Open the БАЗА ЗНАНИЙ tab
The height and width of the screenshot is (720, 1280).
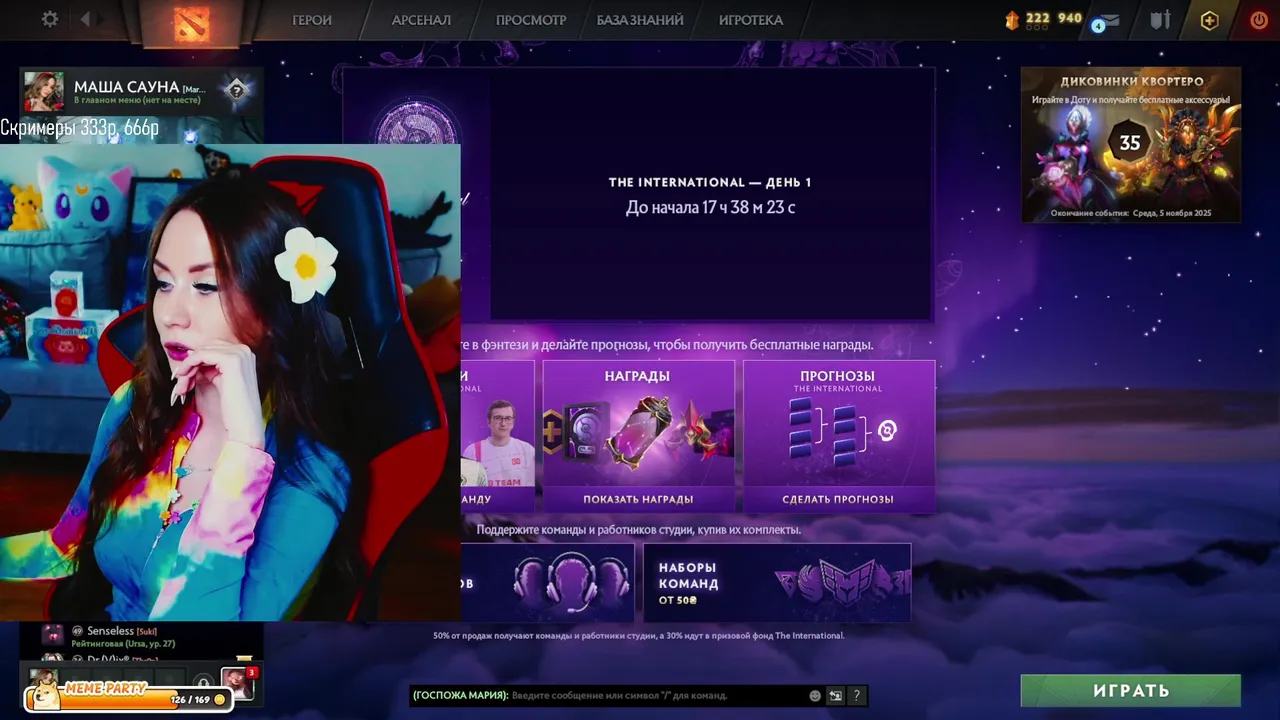[640, 20]
